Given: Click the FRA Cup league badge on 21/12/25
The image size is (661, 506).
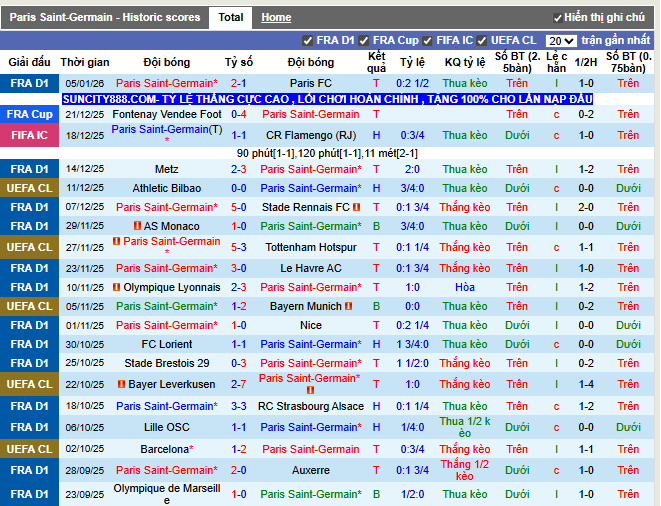Looking at the screenshot, I should click(30, 114).
